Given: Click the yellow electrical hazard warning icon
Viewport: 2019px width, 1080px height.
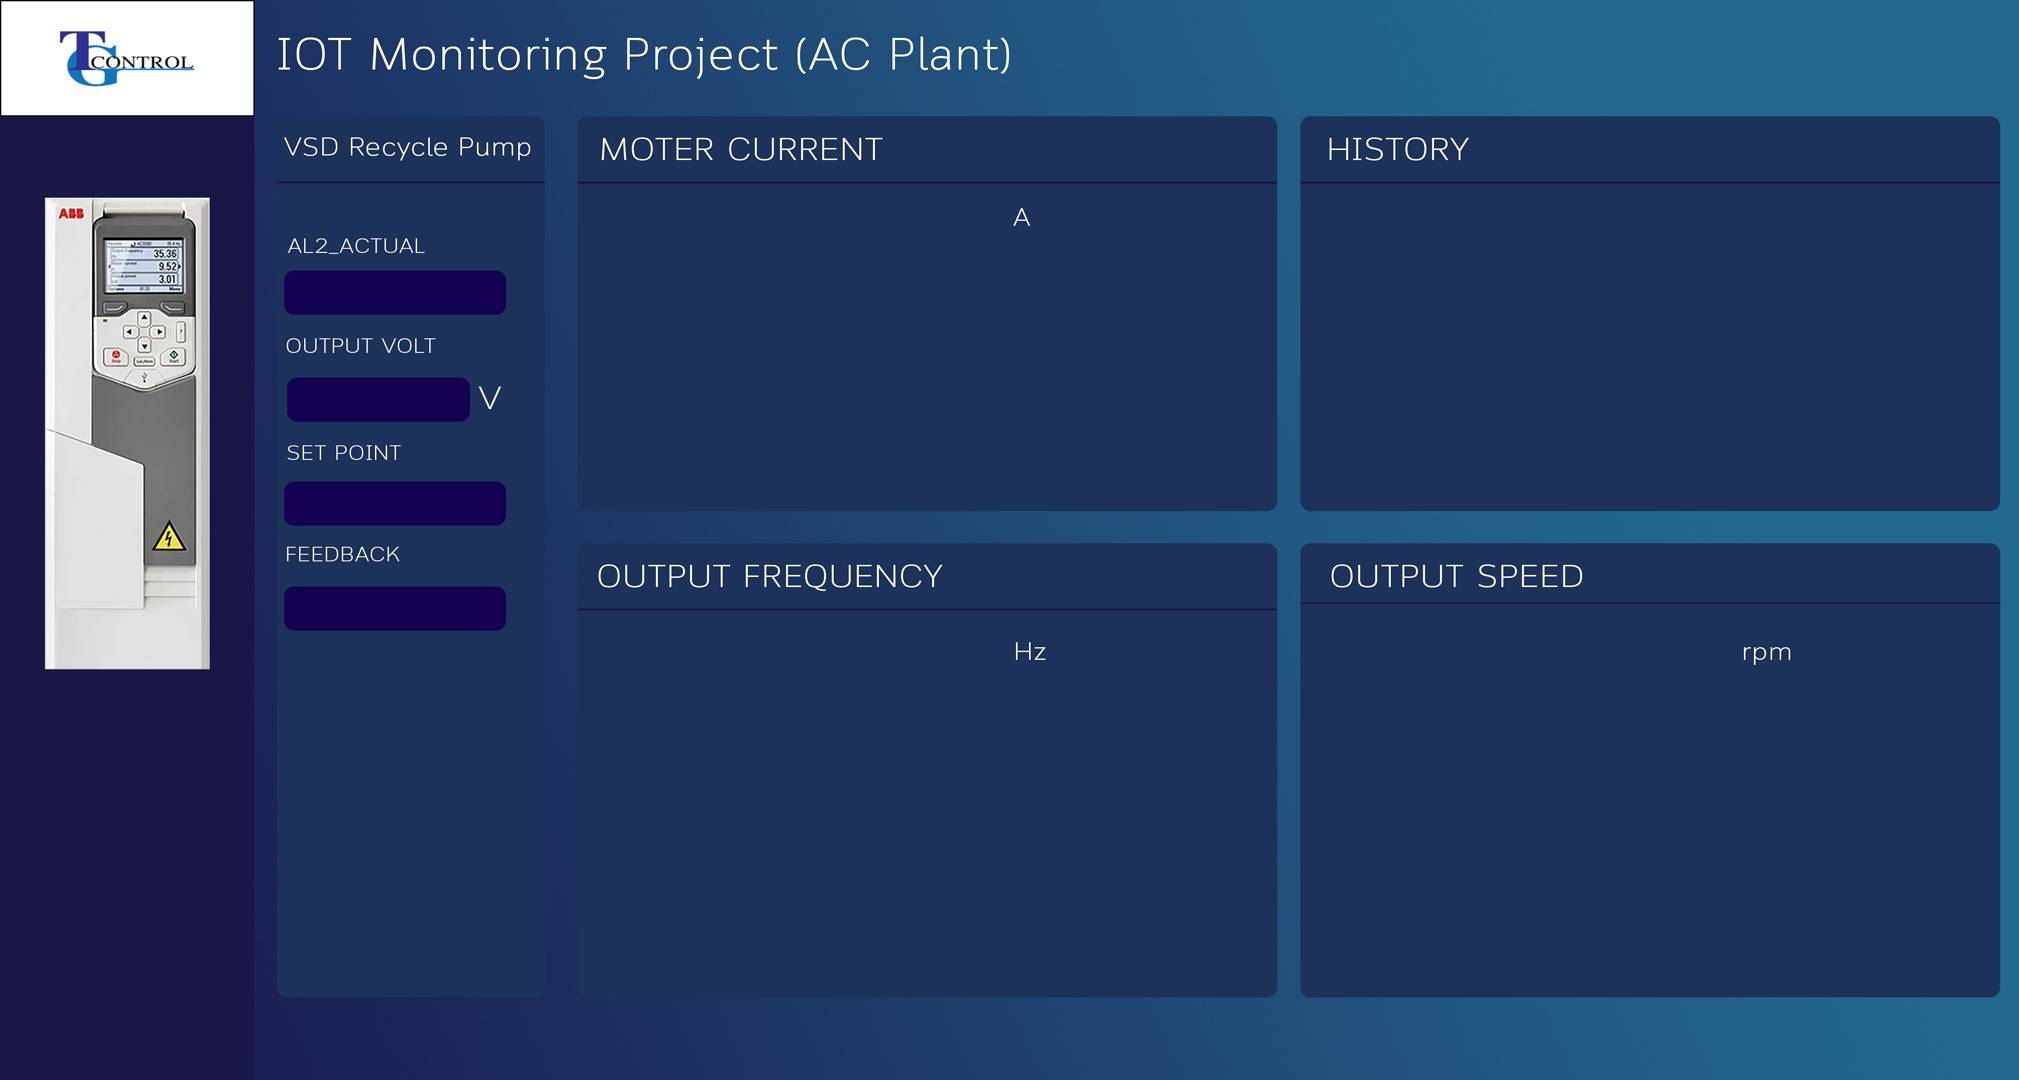Looking at the screenshot, I should click(169, 537).
